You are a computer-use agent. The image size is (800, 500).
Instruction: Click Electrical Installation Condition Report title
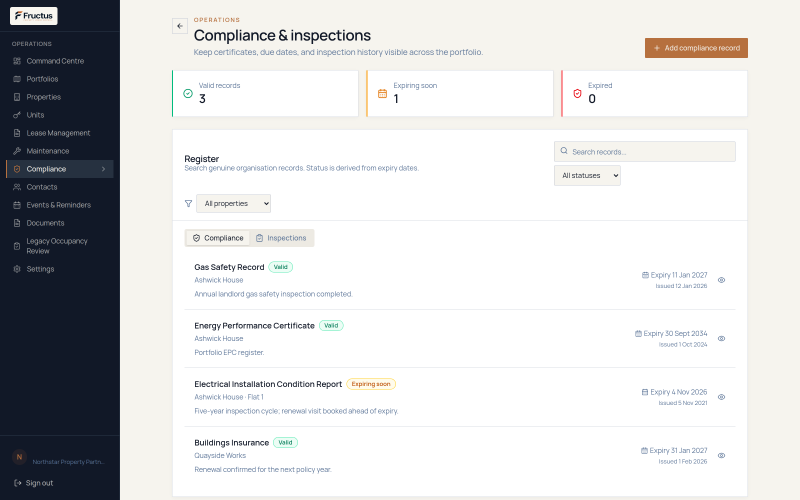click(268, 384)
